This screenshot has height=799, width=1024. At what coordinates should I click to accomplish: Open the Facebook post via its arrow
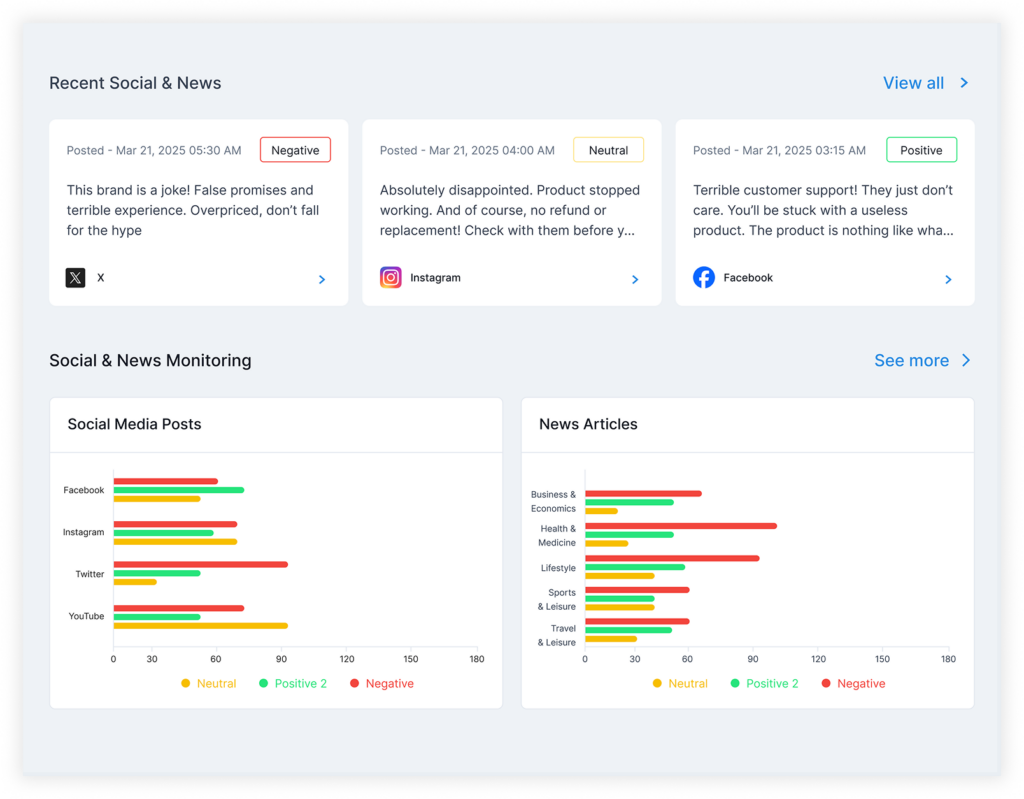click(x=948, y=280)
